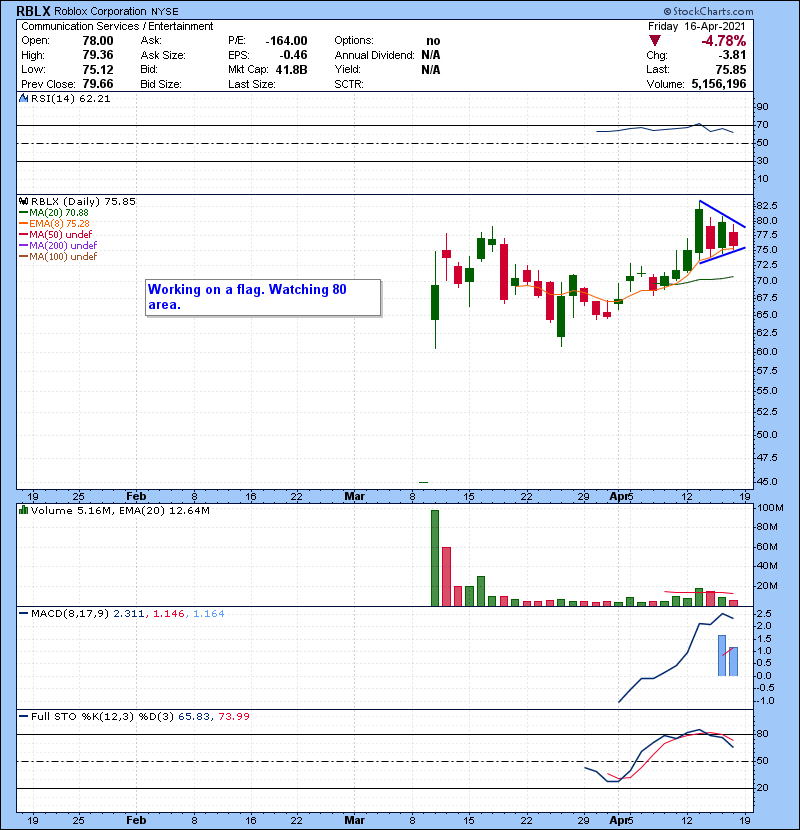This screenshot has height=830, width=800.
Task: Click the upper blue flag trendline on price chart
Action: coord(723,214)
